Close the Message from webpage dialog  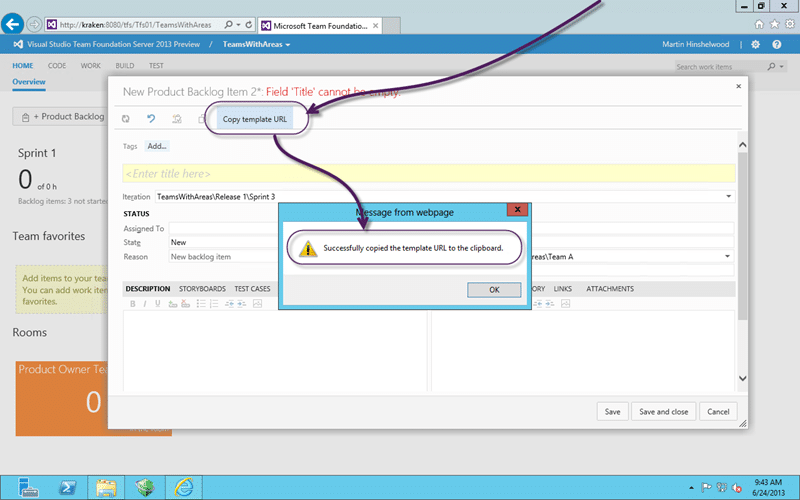coord(517,209)
